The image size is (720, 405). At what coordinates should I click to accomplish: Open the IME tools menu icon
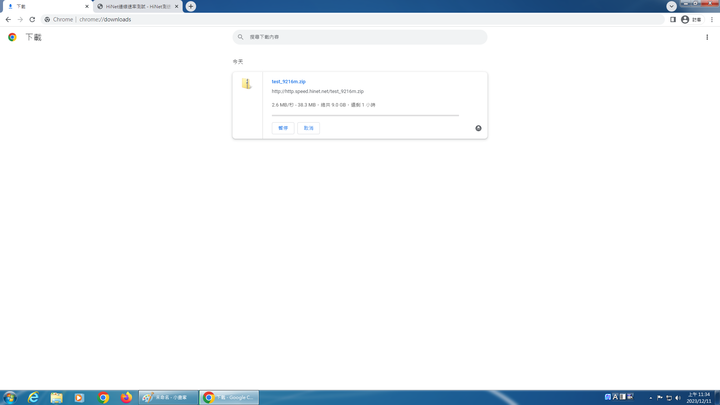[630, 397]
